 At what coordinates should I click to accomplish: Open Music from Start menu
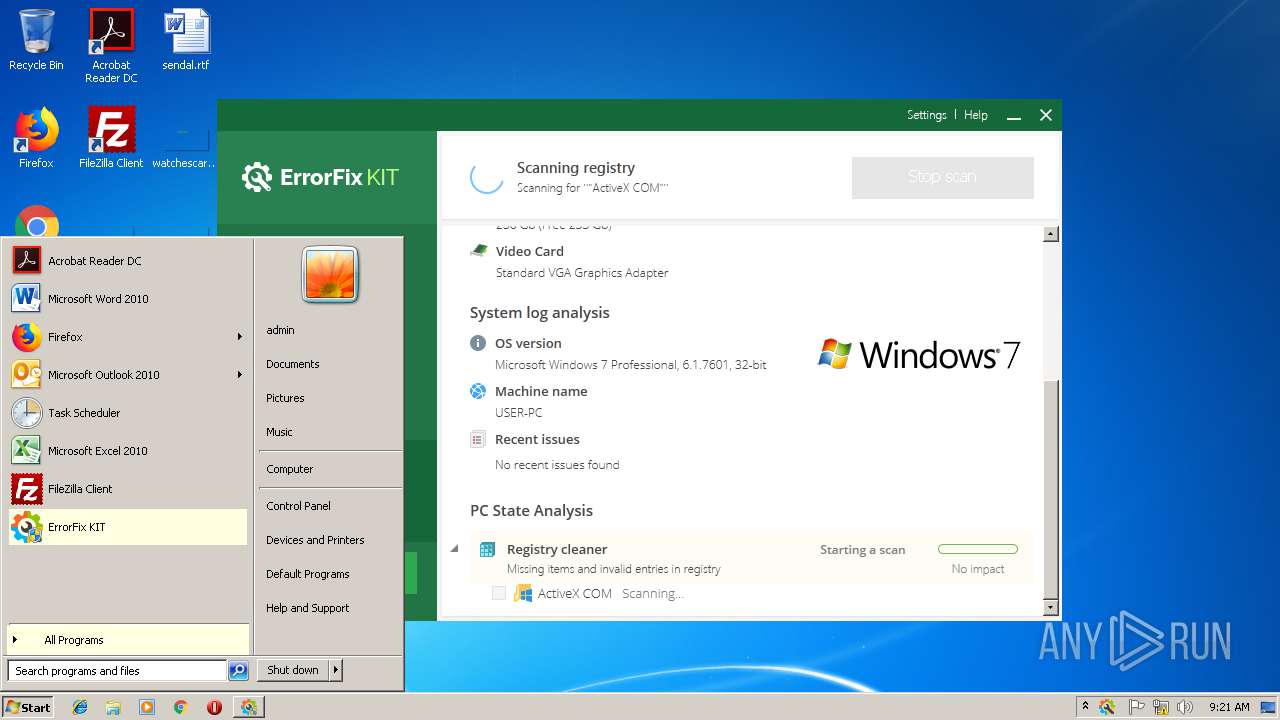point(279,432)
